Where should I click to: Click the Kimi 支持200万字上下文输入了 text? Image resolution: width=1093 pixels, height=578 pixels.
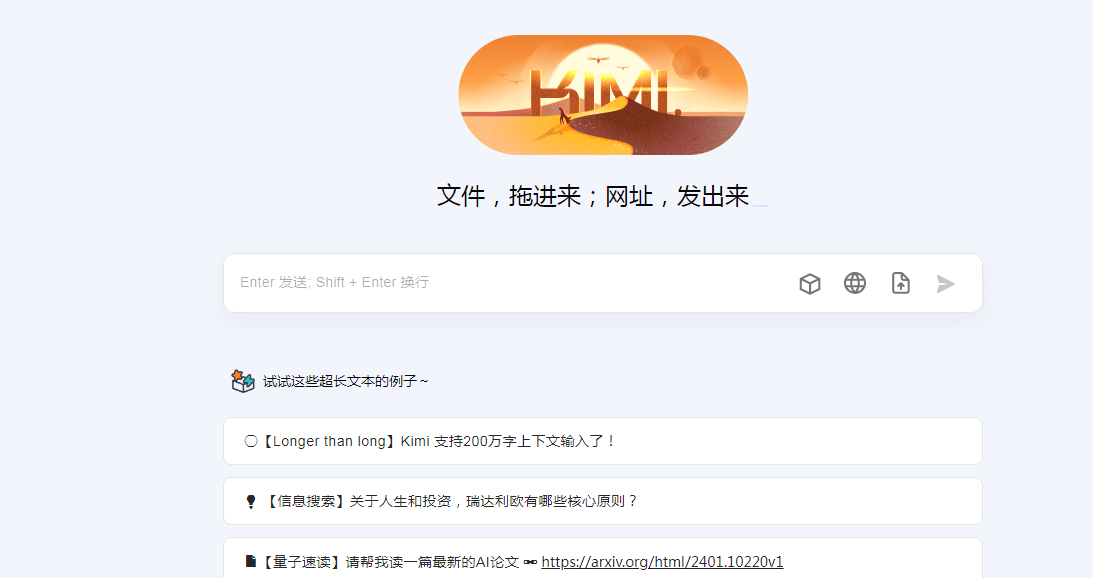tap(507, 441)
